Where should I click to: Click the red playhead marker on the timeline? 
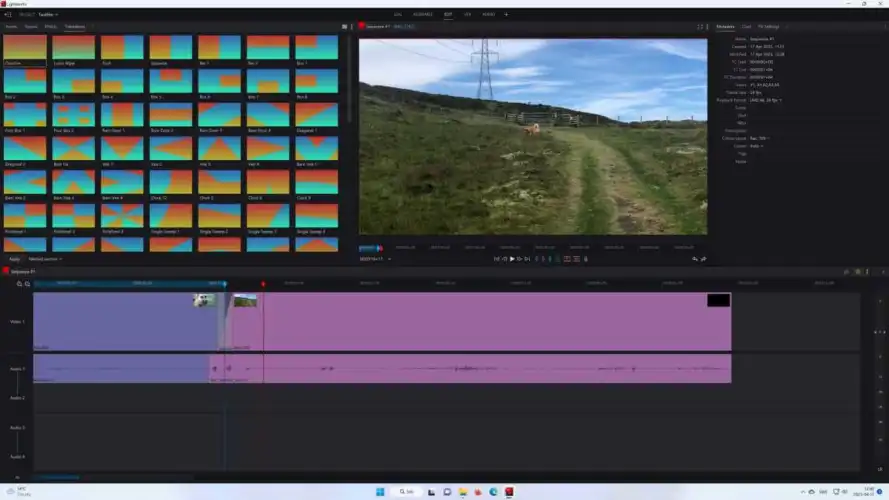[x=263, y=284]
